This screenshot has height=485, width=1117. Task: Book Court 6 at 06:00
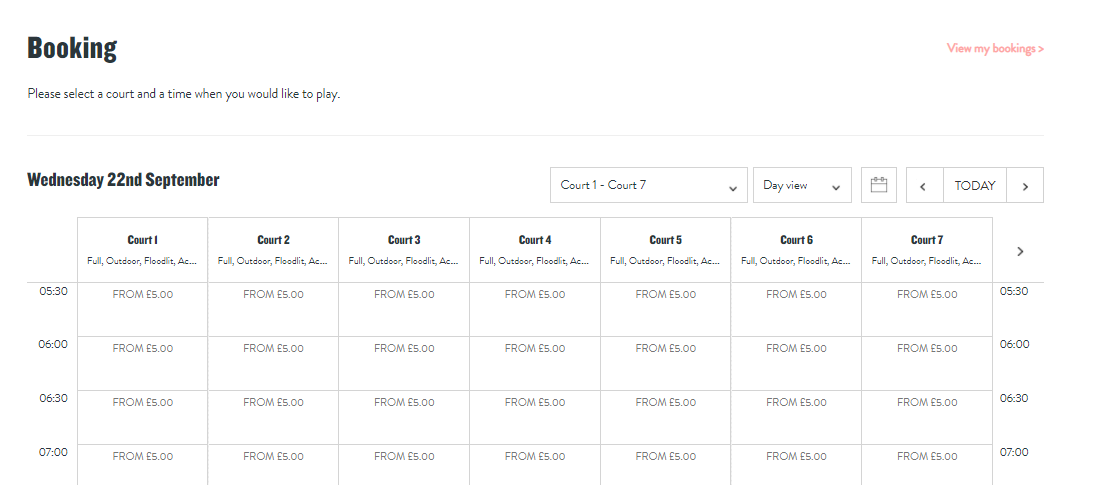coord(796,363)
